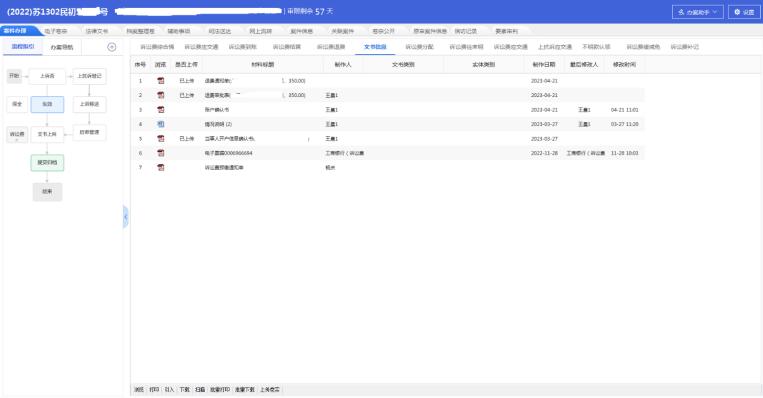
Task: Open the document icon in row 5
Action: [161, 139]
